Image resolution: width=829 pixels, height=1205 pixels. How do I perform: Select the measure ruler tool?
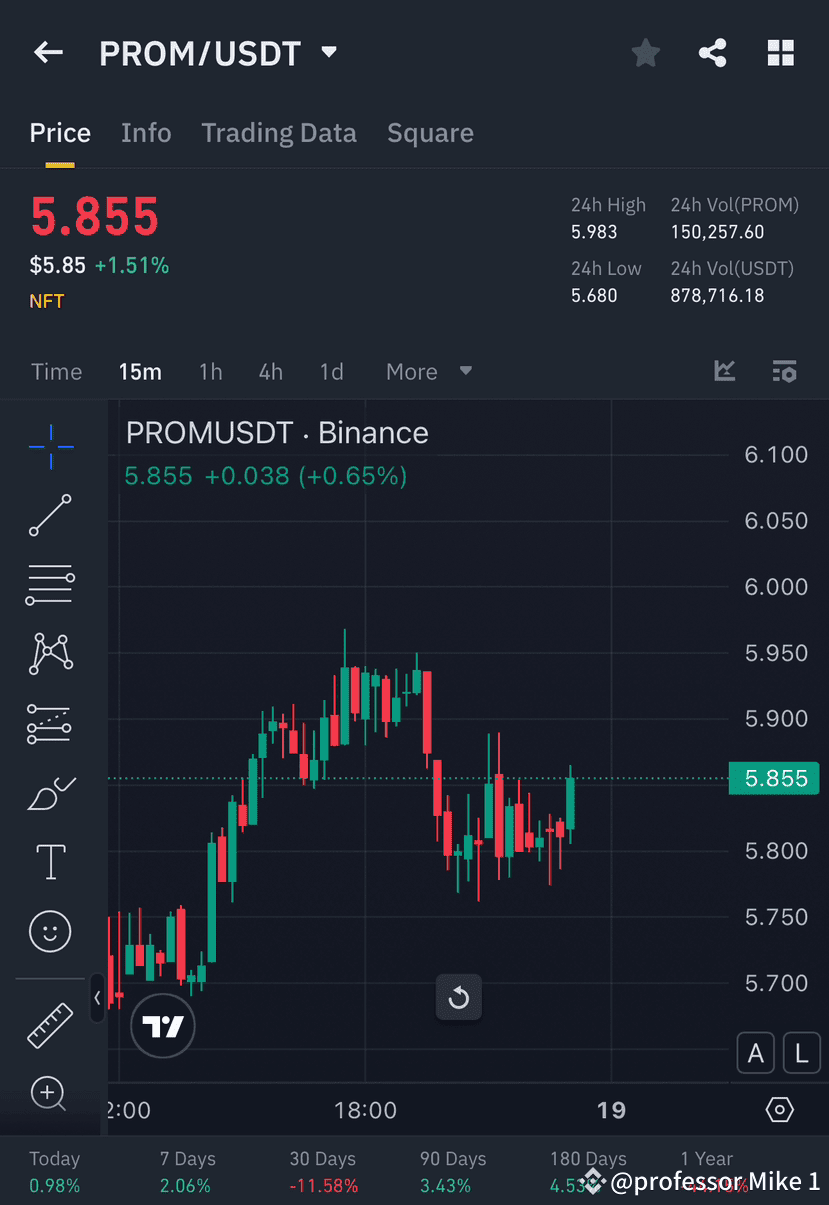point(50,1024)
